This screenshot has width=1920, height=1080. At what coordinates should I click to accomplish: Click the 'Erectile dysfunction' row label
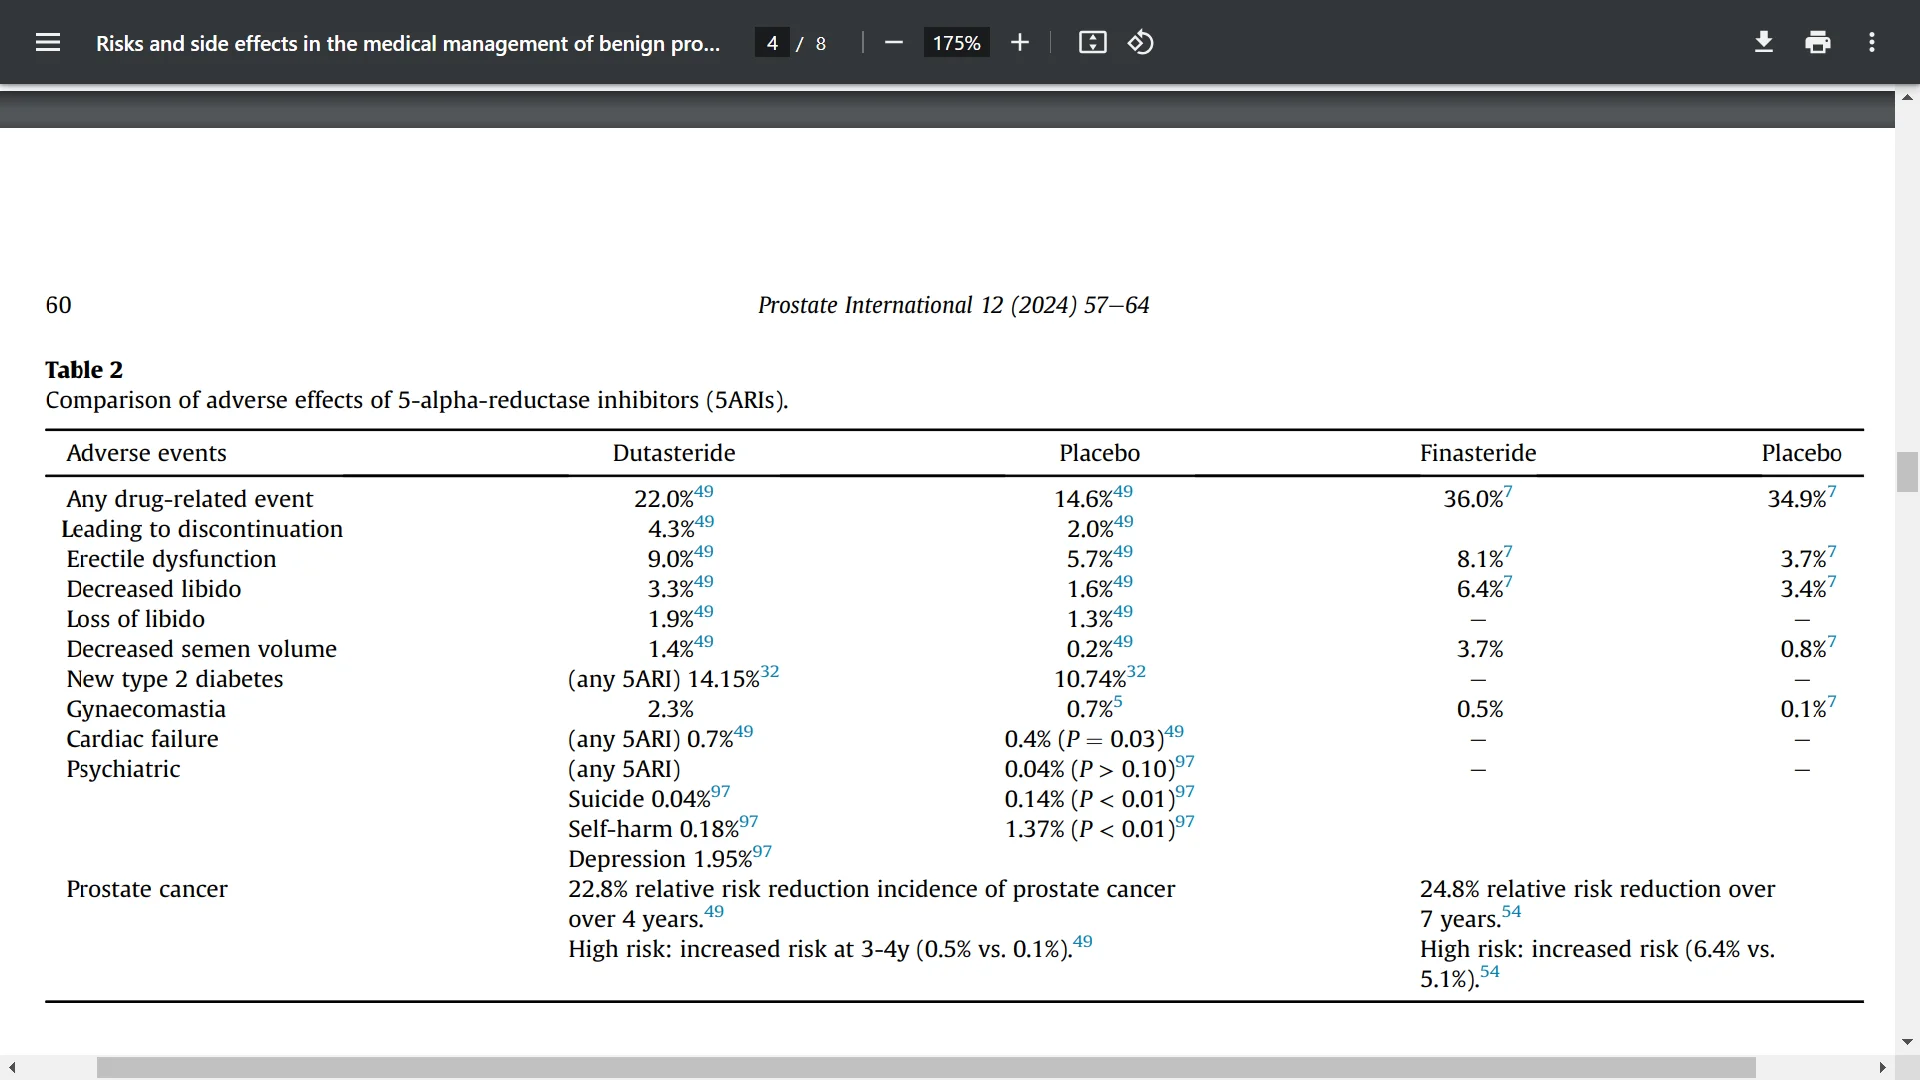(x=171, y=559)
